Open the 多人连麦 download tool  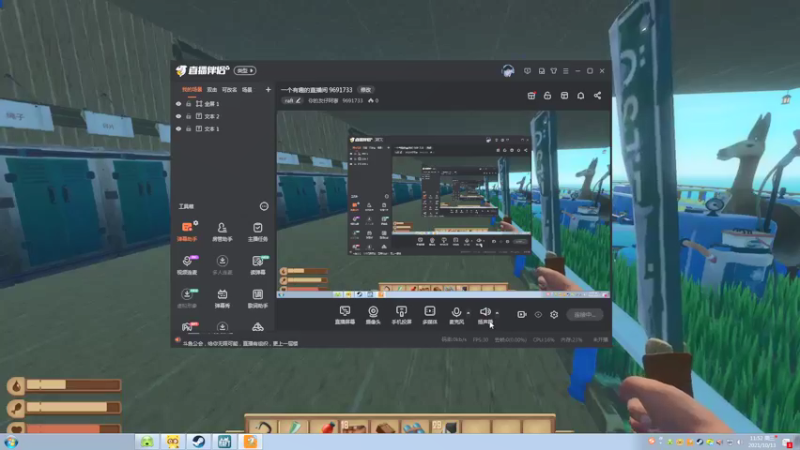coord(222,265)
